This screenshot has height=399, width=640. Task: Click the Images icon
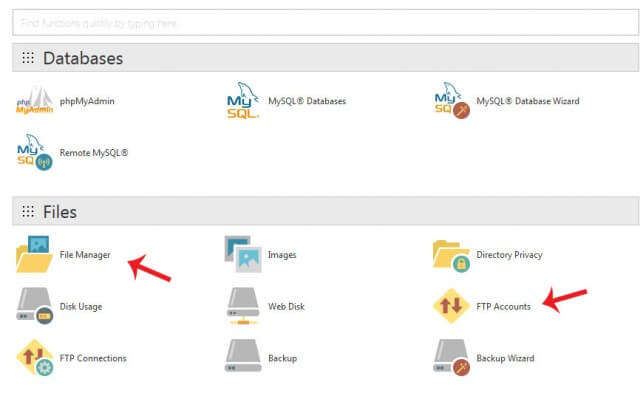(x=243, y=254)
